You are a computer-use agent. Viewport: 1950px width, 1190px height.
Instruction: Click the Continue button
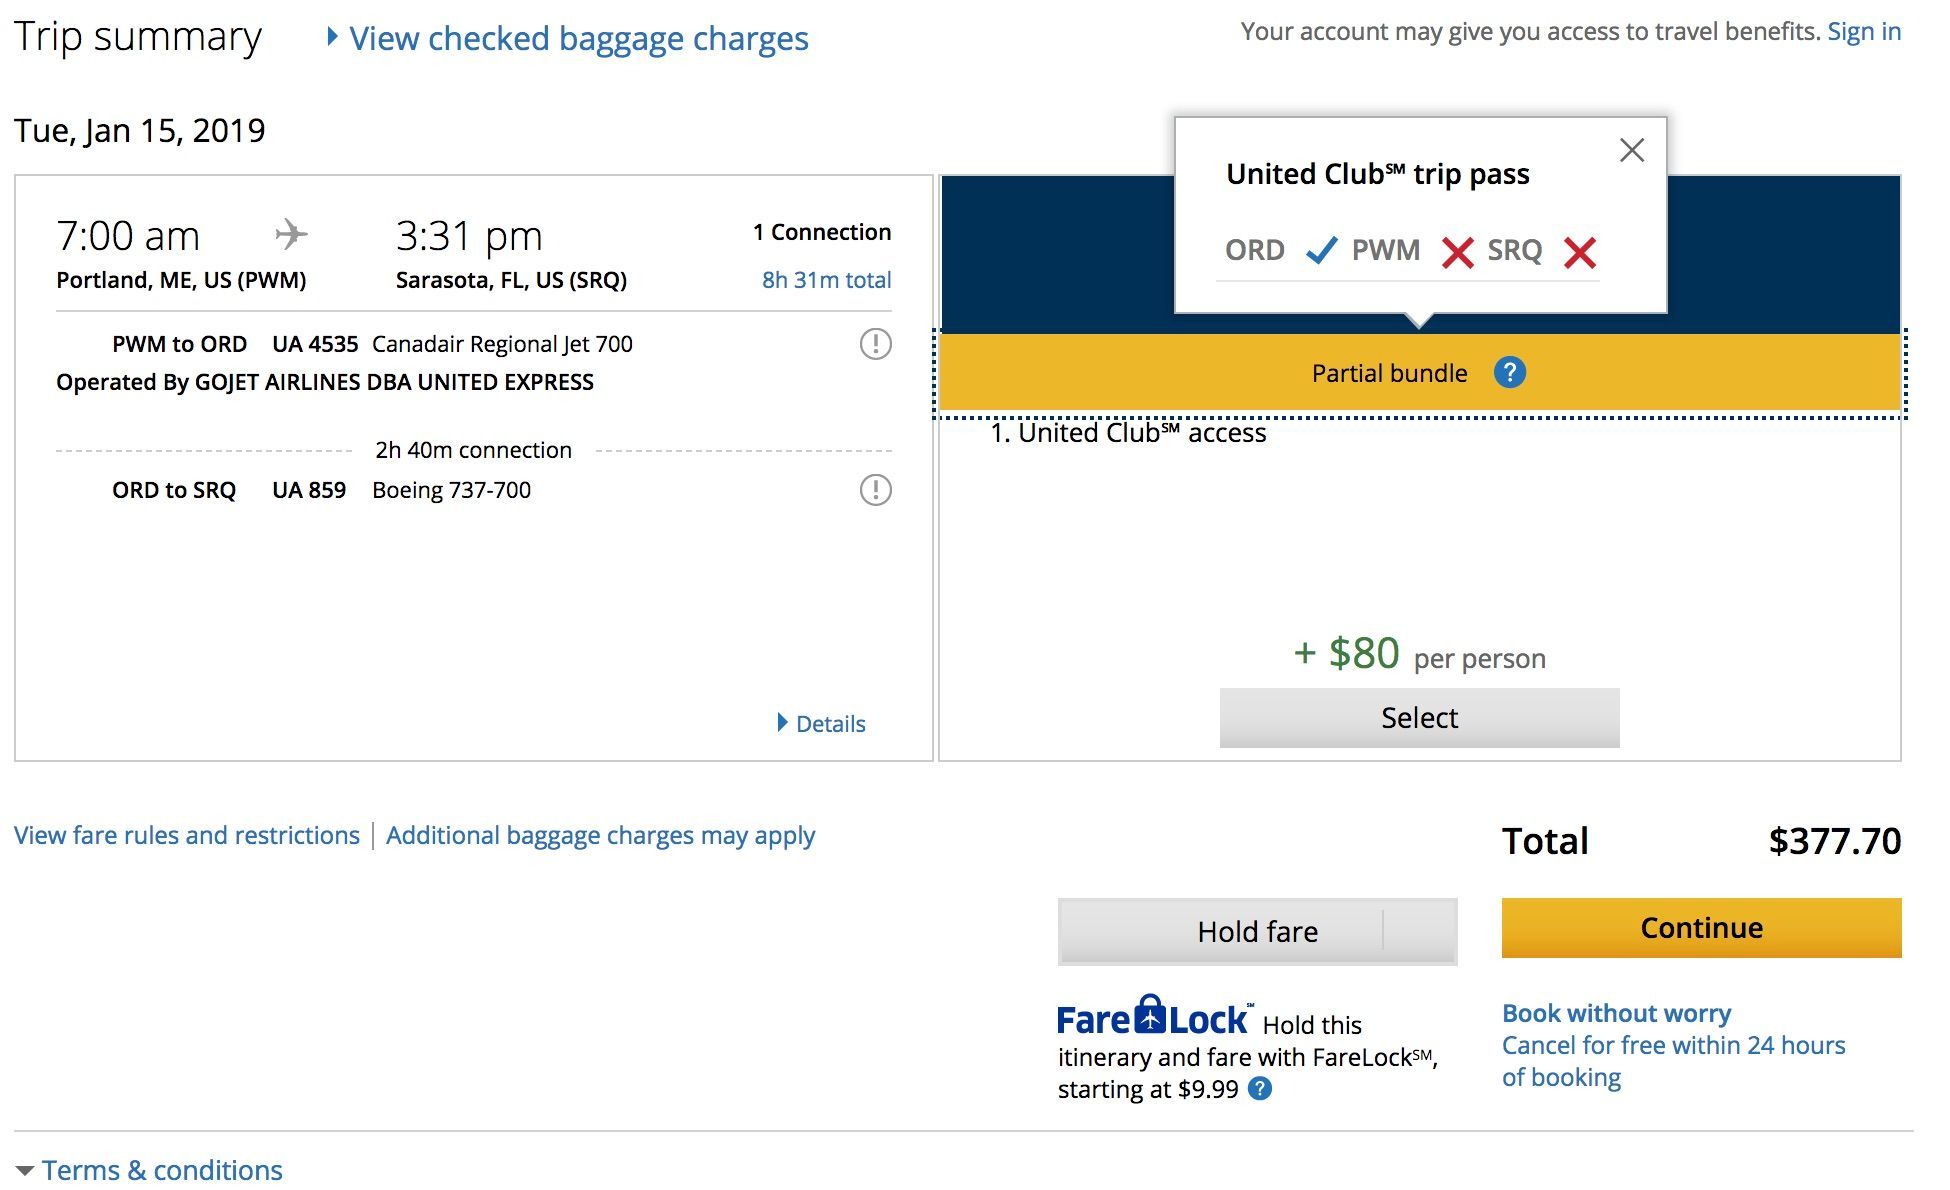point(1701,928)
